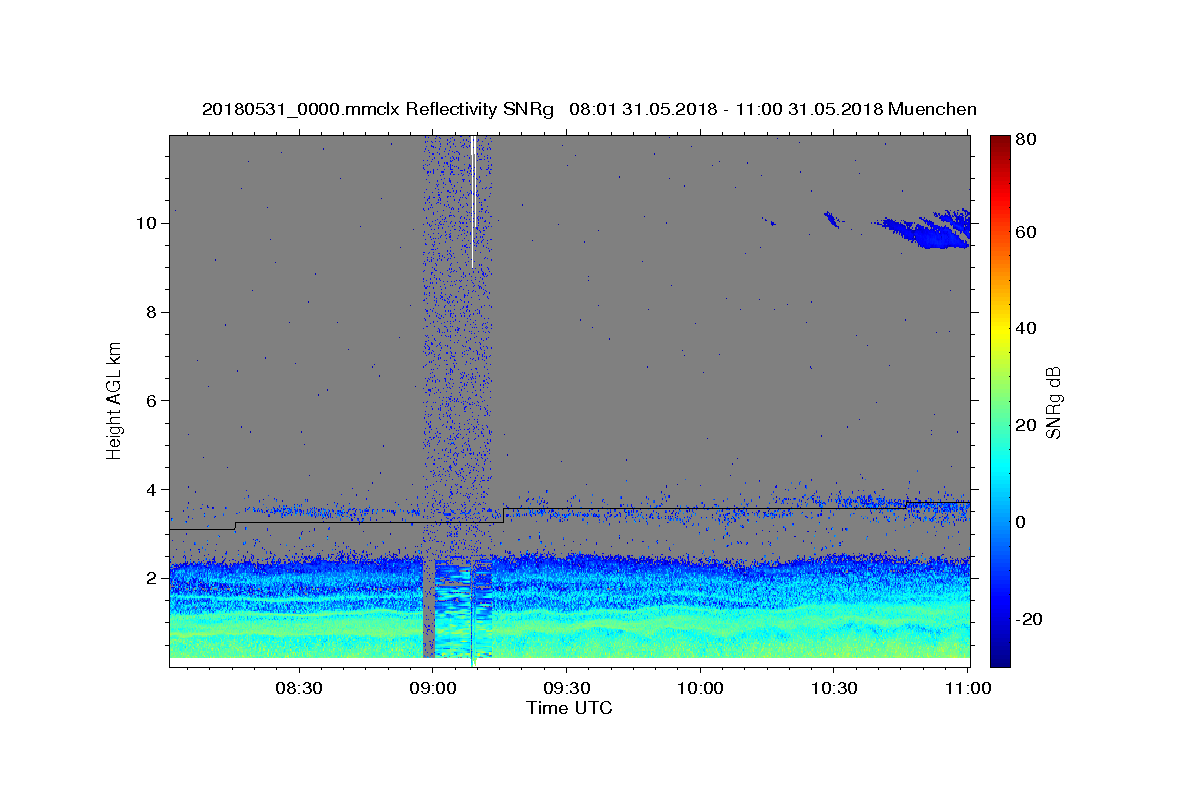1200x800 pixels.
Task: Select the 09:30 time axis label
Action: pos(566,689)
